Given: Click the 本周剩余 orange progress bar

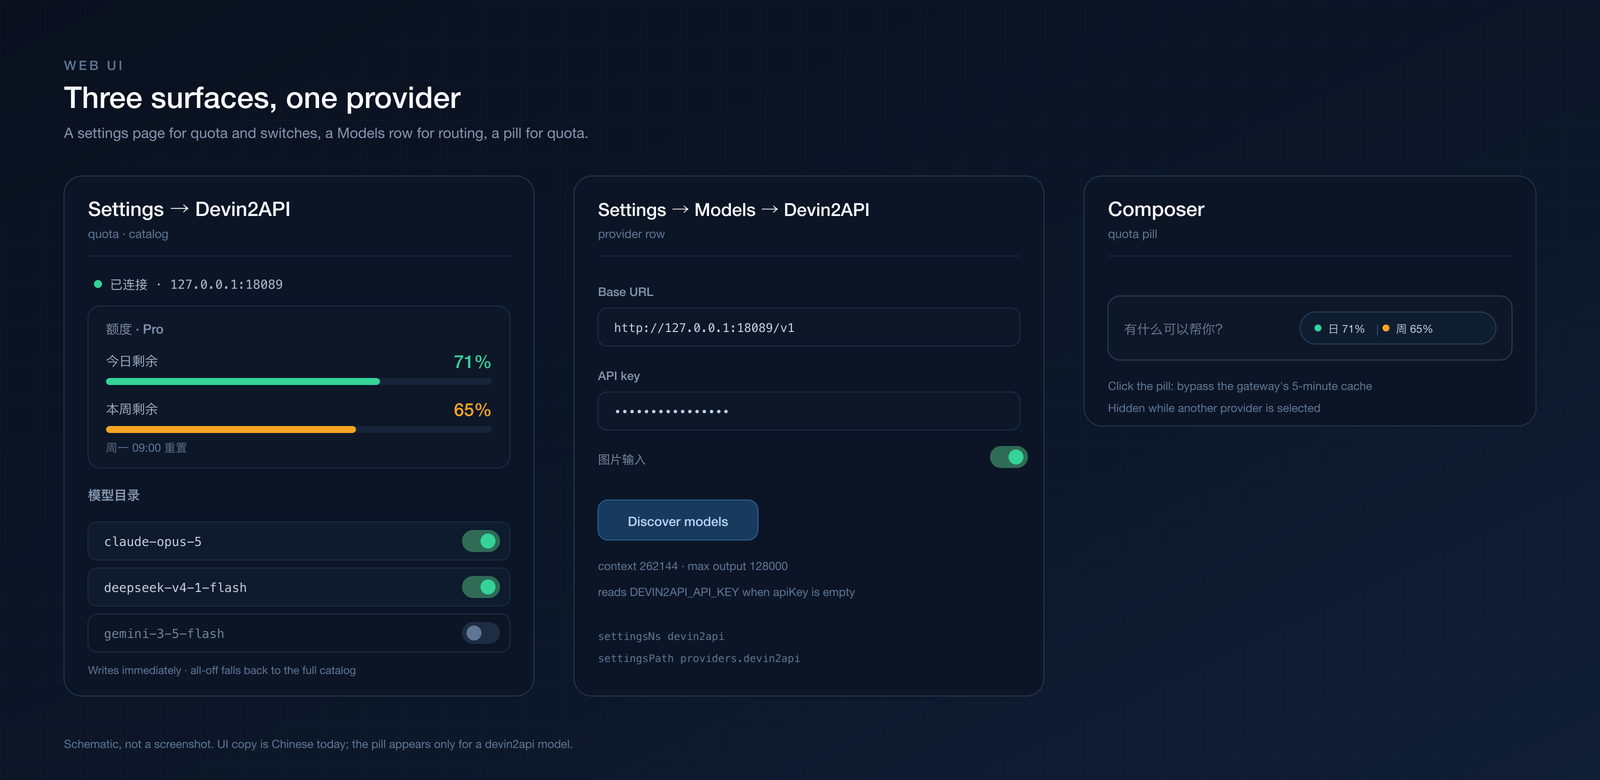Looking at the screenshot, I should (x=299, y=429).
